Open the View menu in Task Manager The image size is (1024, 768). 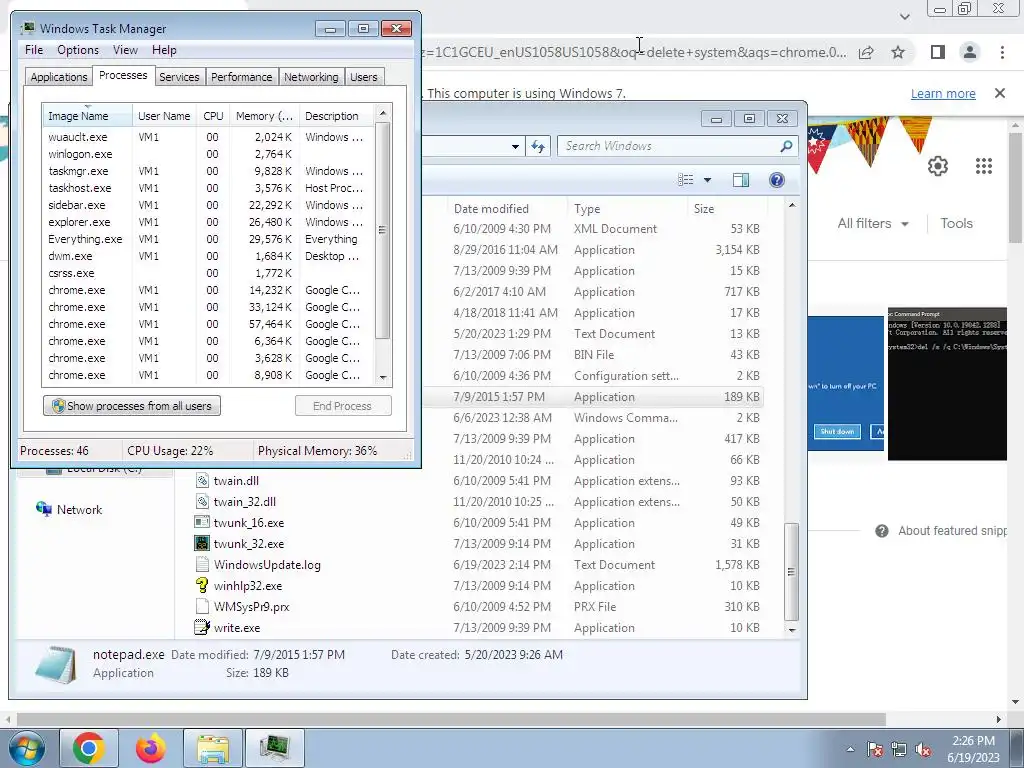pos(125,50)
